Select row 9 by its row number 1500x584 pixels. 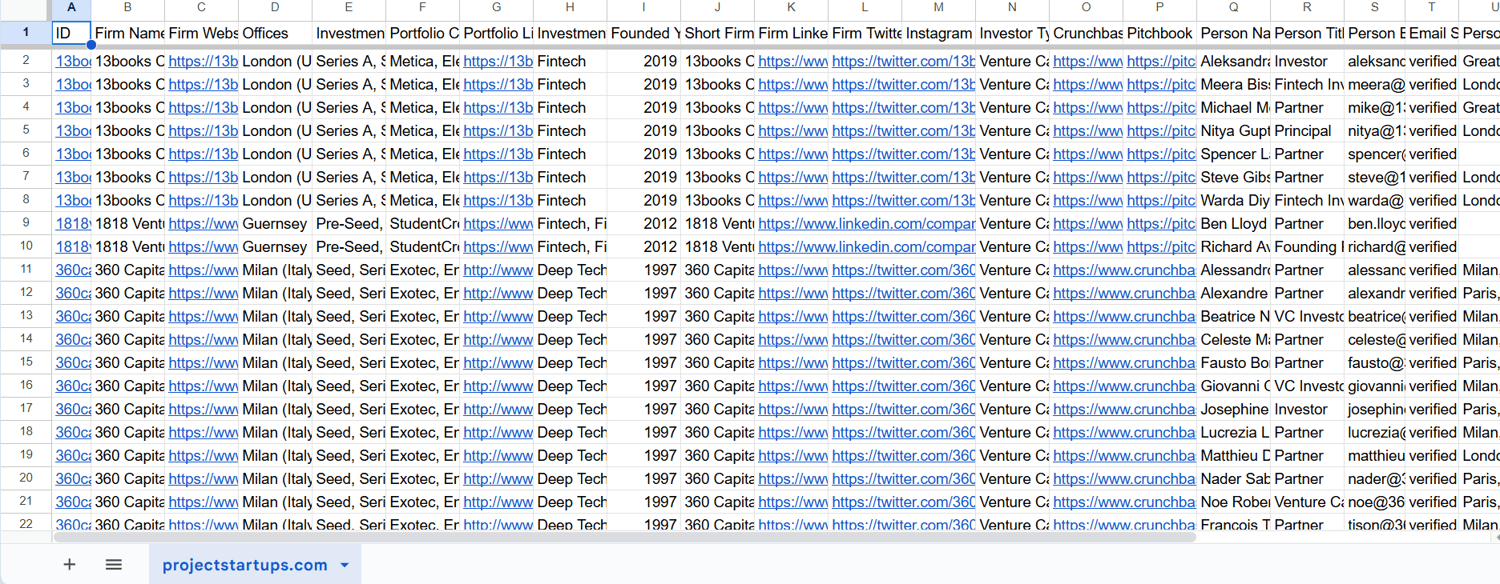26,224
